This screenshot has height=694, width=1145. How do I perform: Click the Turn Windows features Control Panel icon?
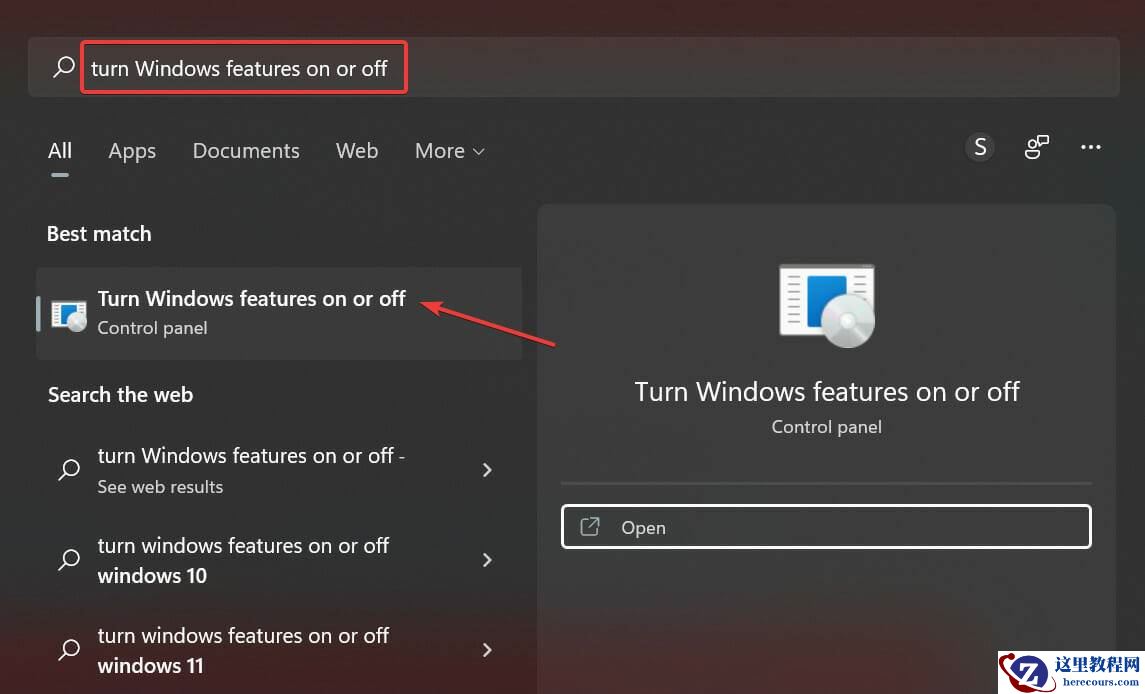67,313
